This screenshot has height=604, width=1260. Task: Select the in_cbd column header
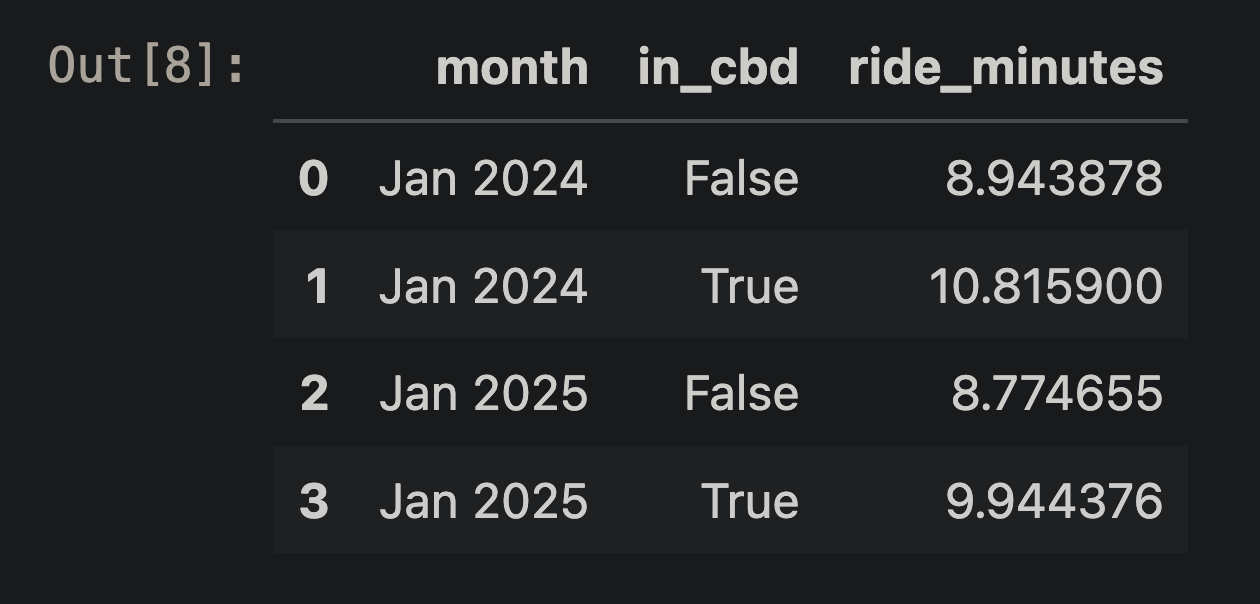[718, 68]
